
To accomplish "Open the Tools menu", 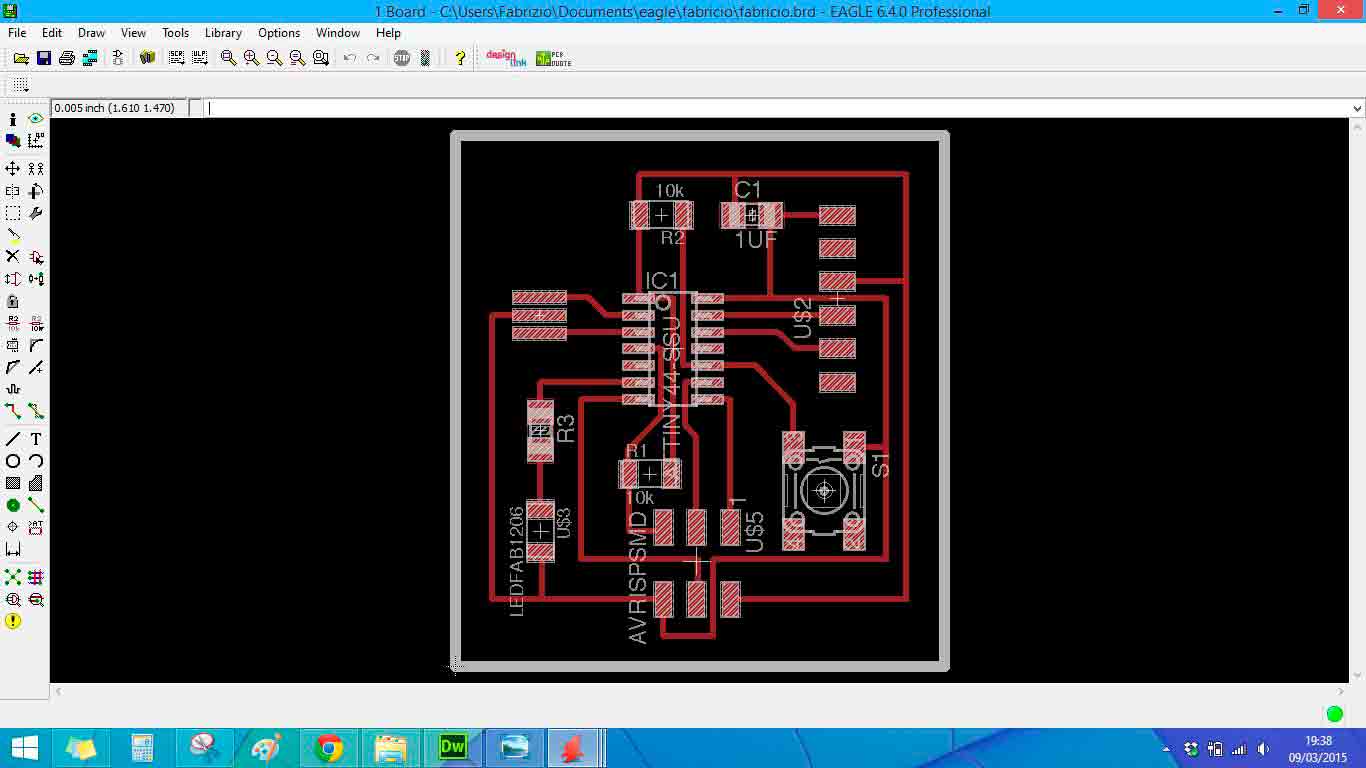I will [176, 33].
